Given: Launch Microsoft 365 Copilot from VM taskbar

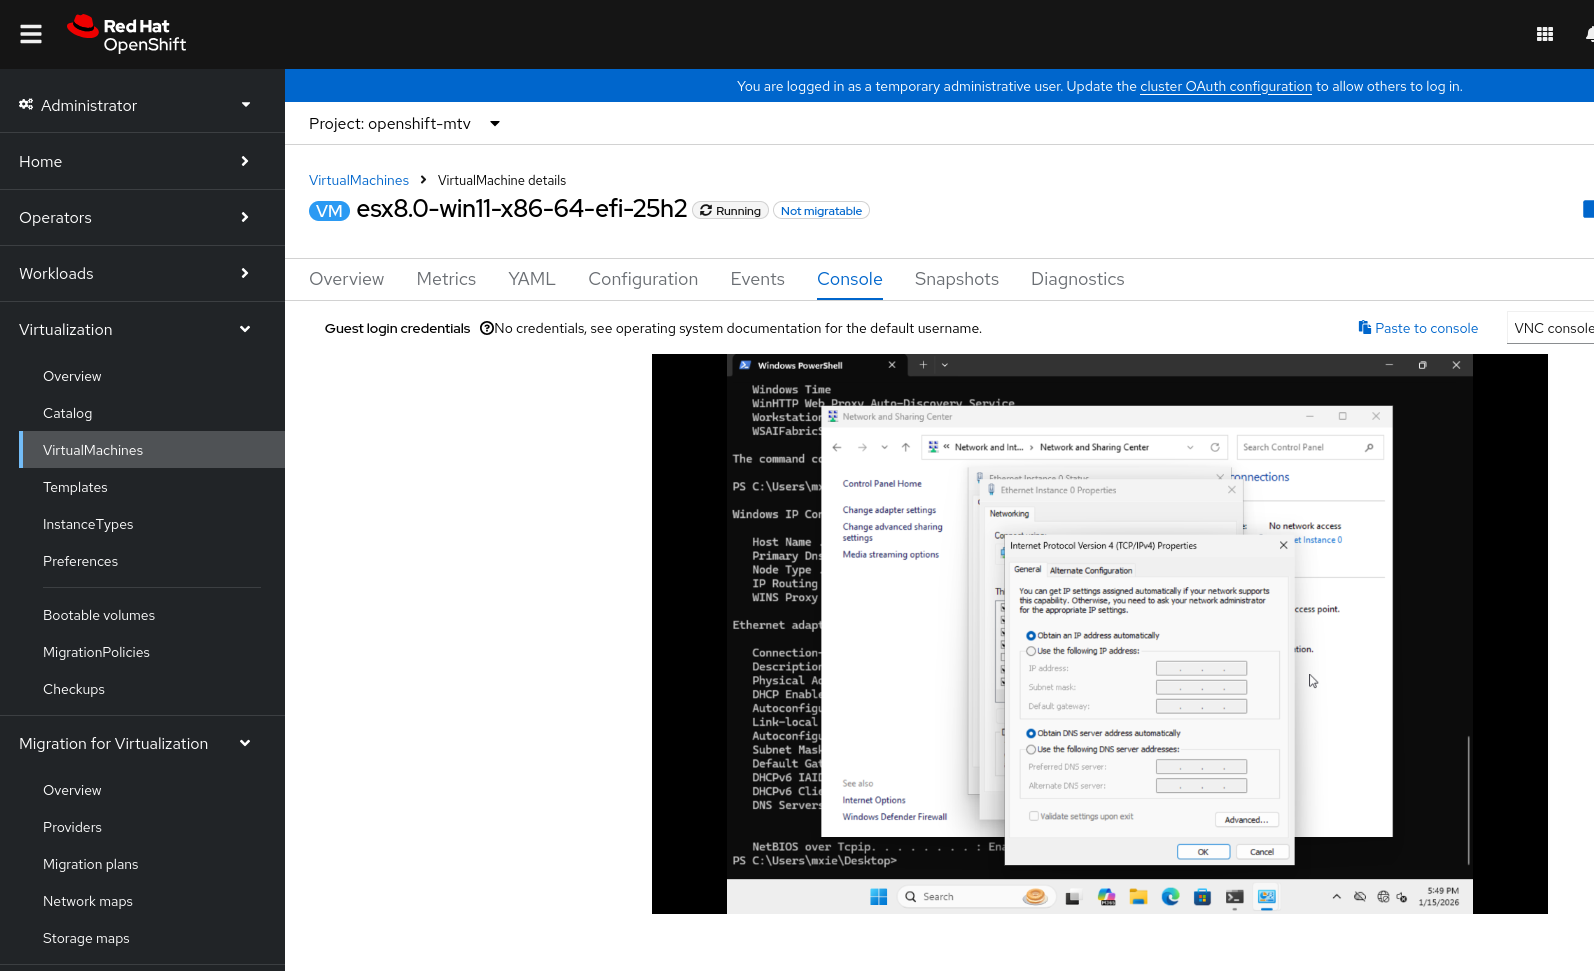Looking at the screenshot, I should [x=1106, y=897].
